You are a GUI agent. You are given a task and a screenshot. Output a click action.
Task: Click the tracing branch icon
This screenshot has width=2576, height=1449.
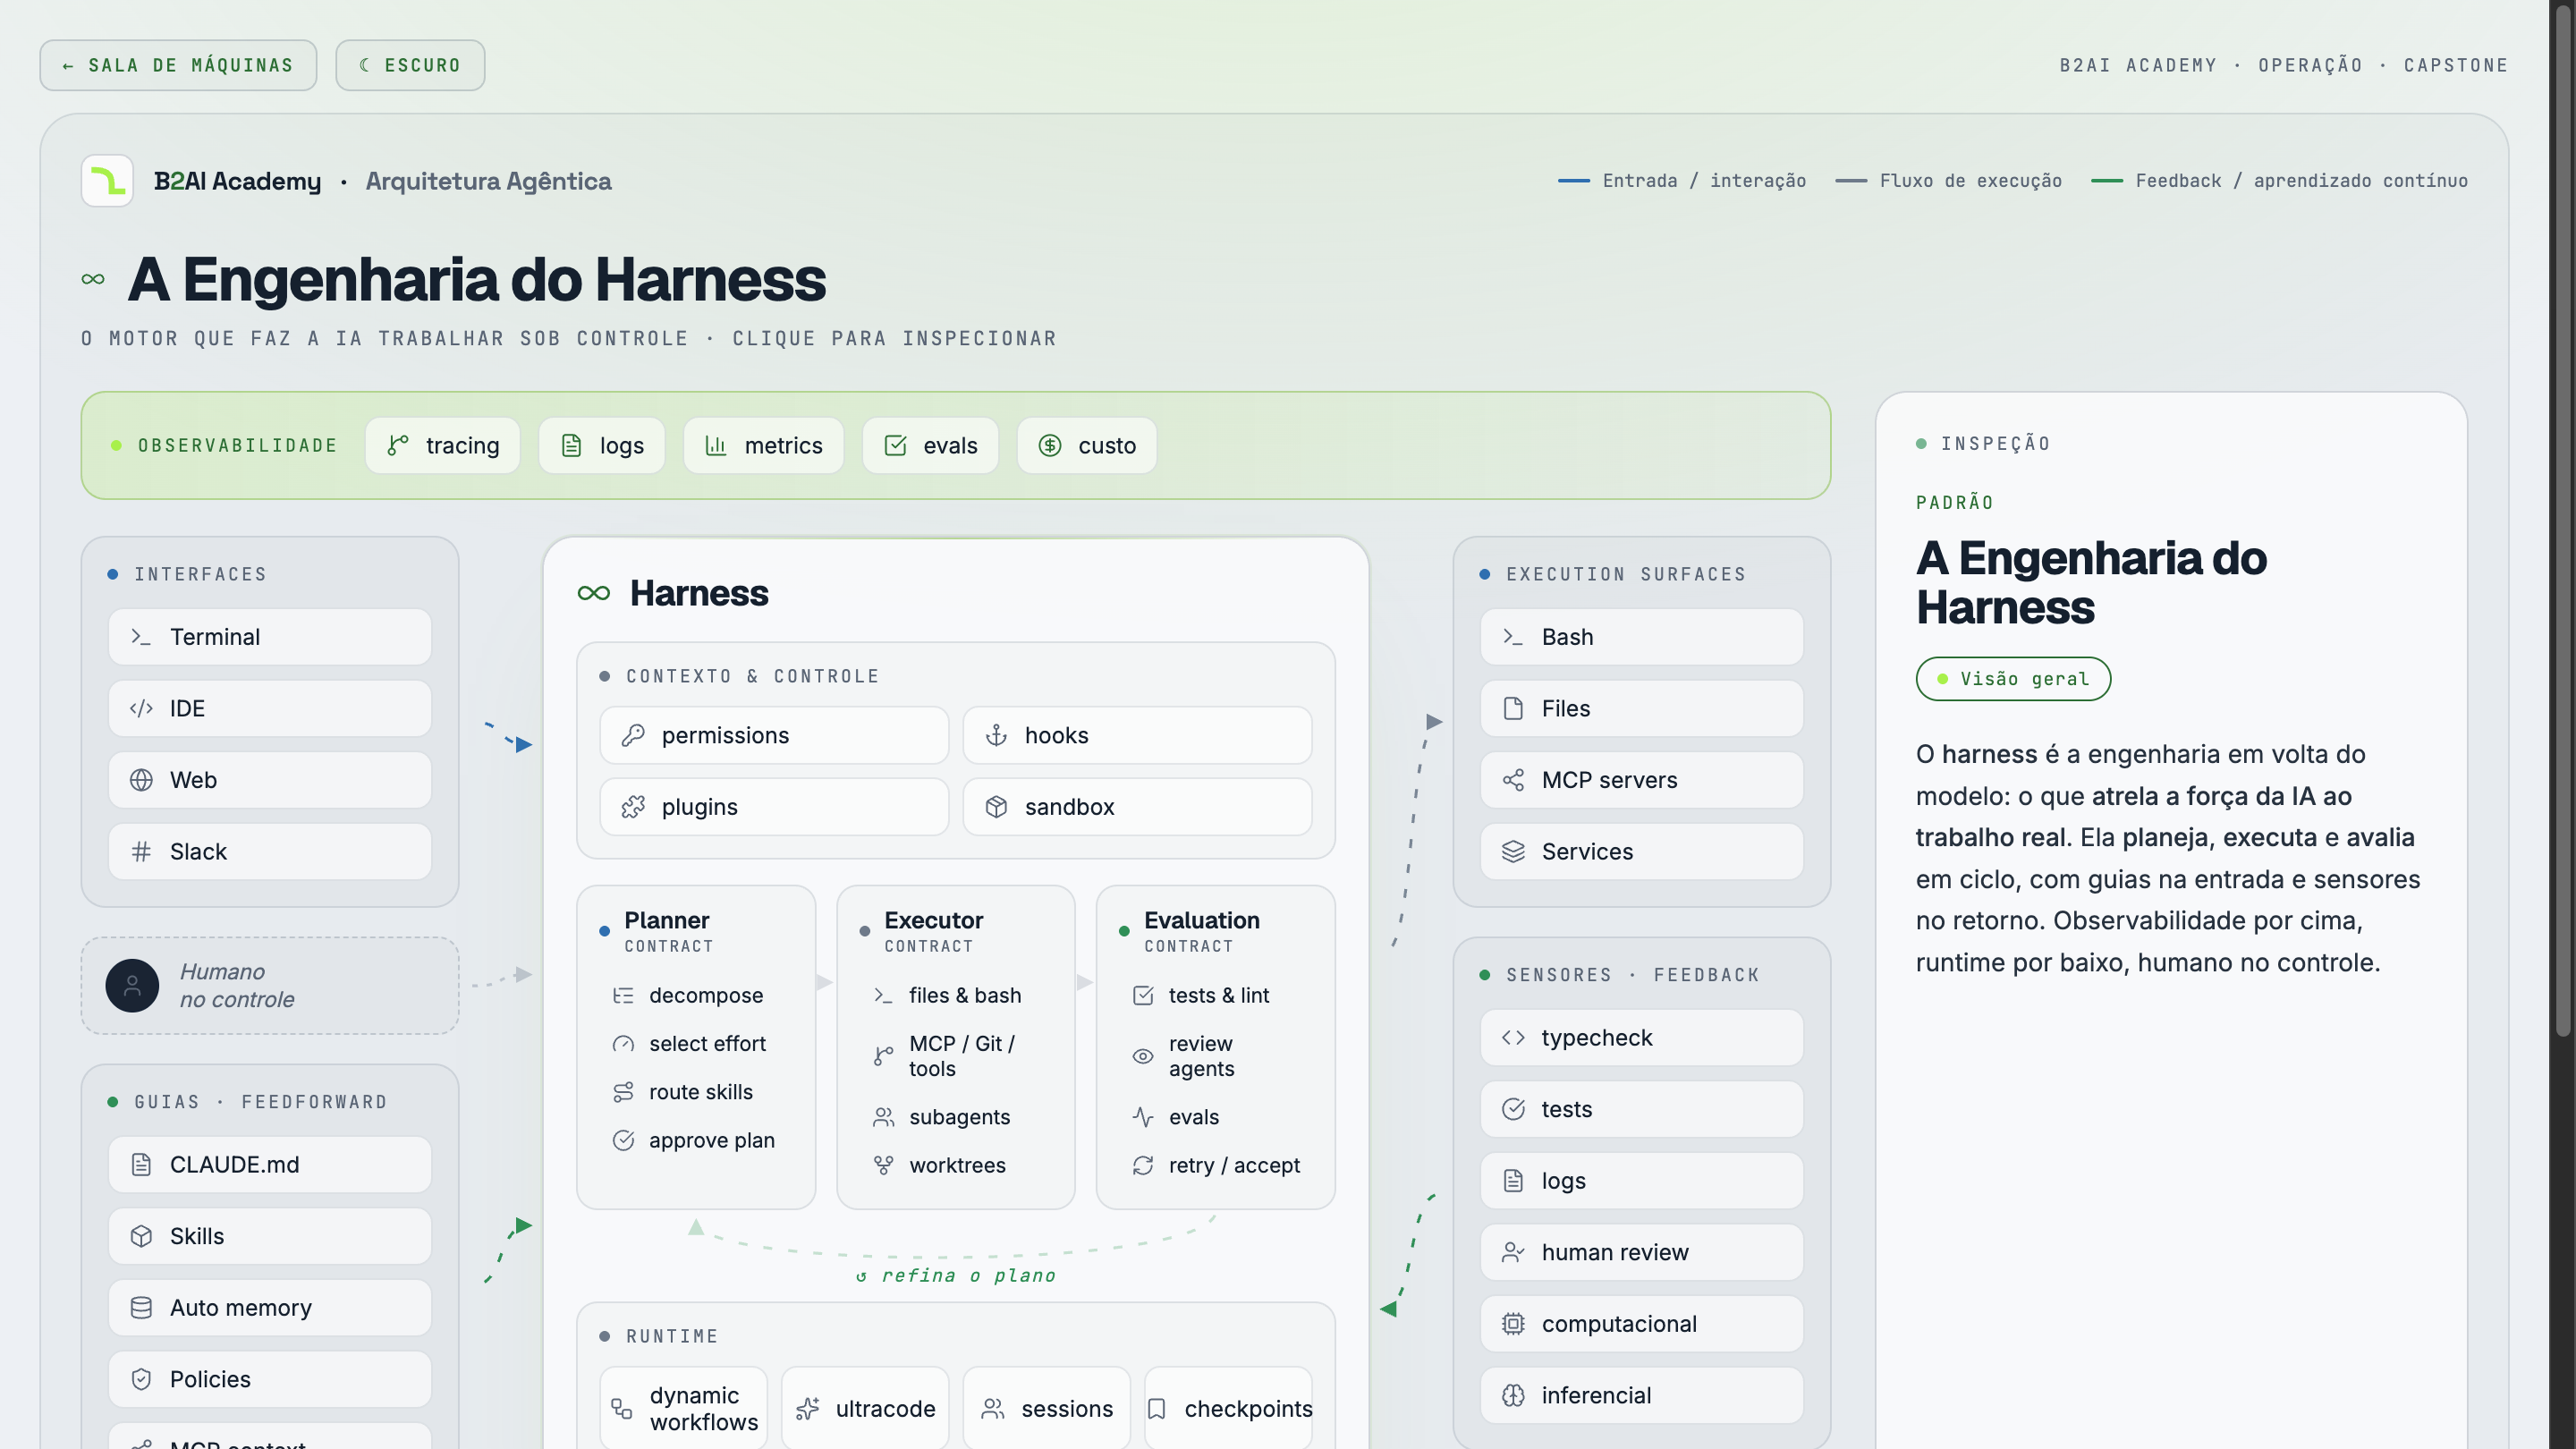click(398, 445)
